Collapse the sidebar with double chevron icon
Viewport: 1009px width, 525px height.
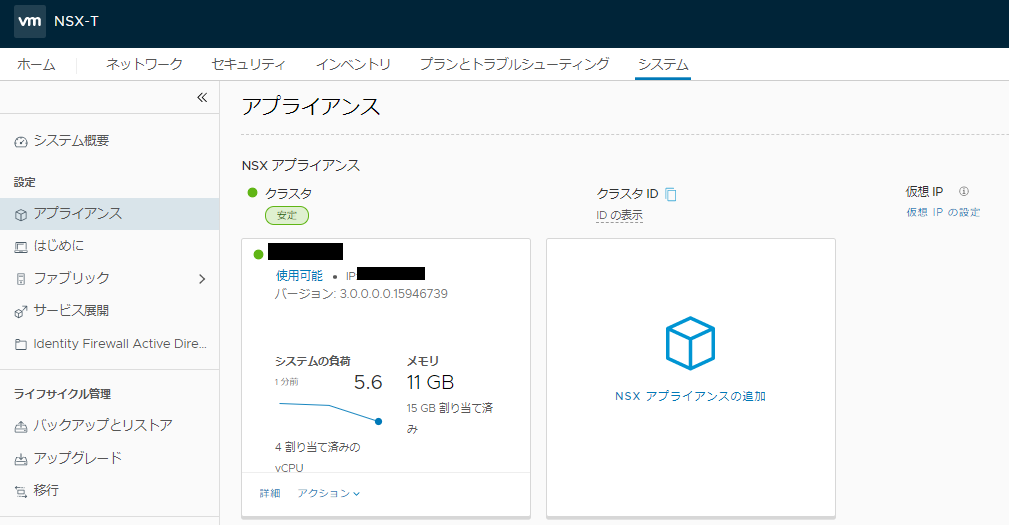[202, 97]
